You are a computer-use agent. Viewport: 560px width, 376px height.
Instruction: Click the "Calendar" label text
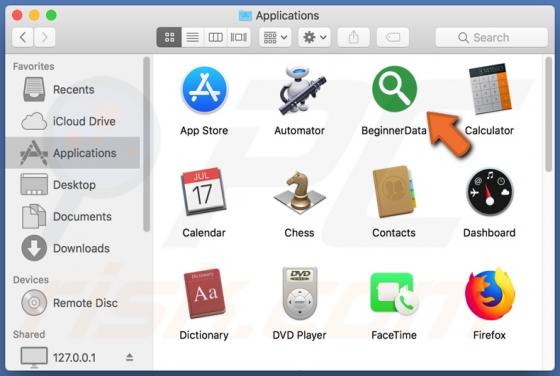coord(204,233)
